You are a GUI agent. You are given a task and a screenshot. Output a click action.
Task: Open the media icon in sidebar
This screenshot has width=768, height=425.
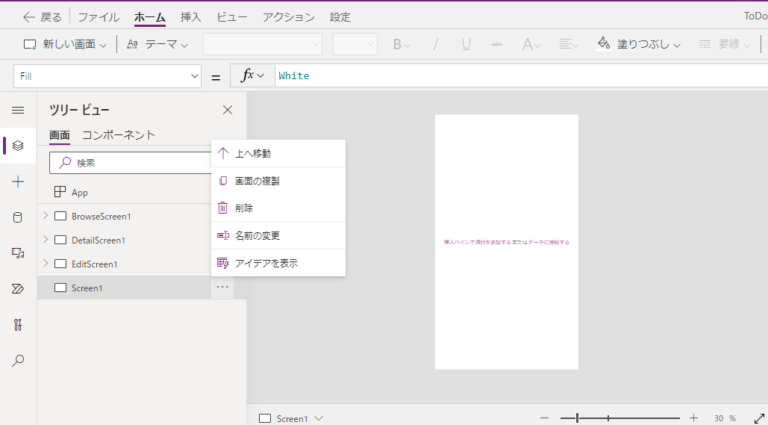tap(18, 253)
